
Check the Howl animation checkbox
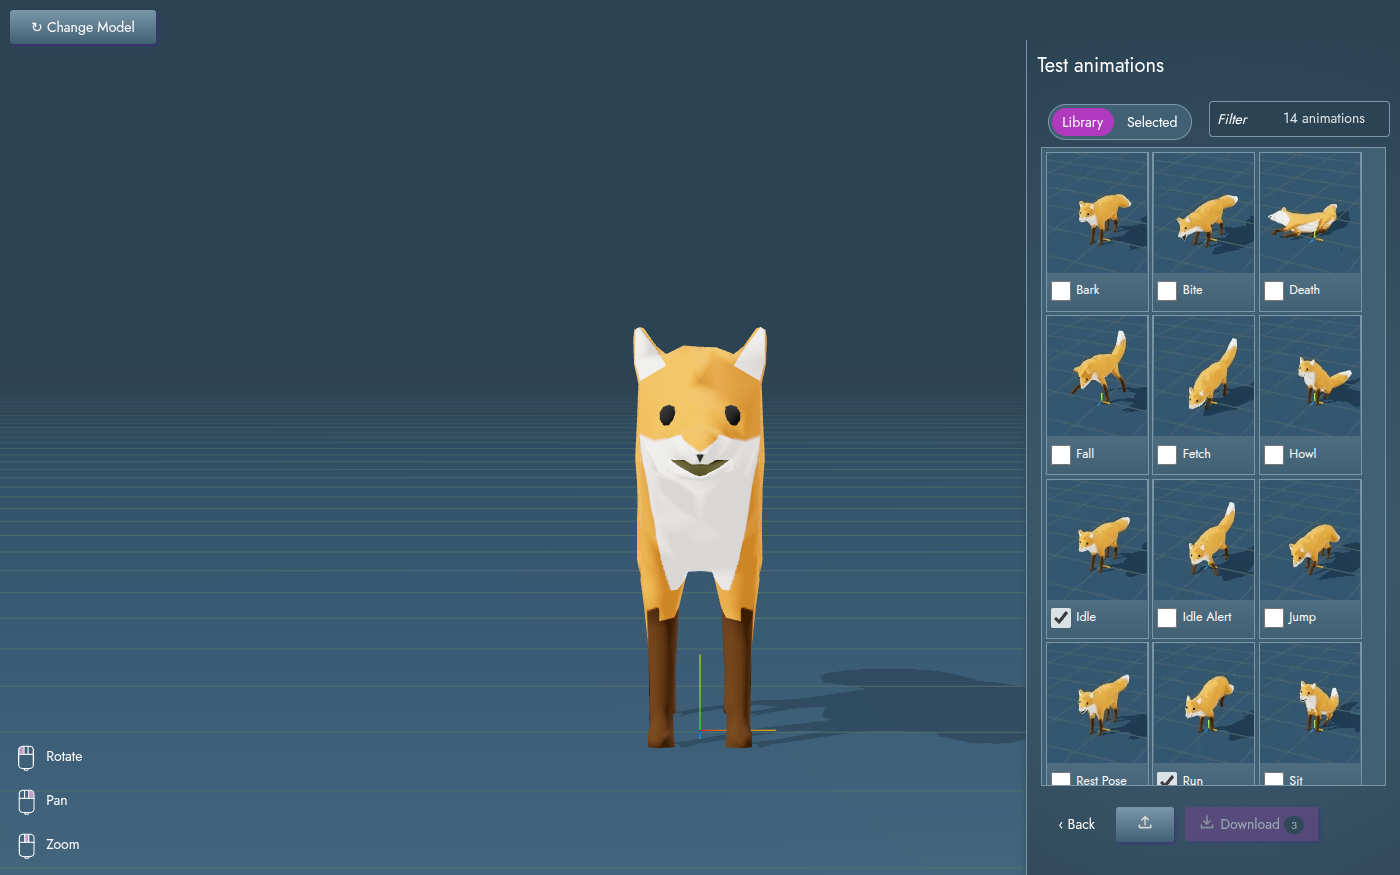pyautogui.click(x=1274, y=455)
